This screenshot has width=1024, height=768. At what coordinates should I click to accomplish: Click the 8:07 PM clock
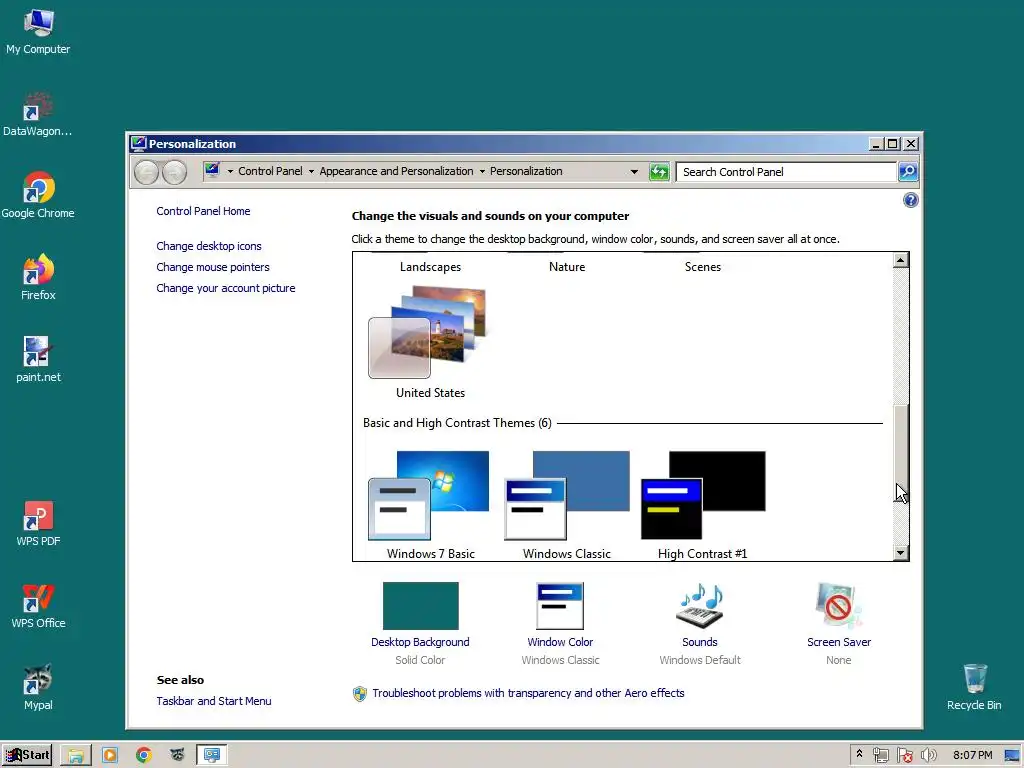(x=972, y=756)
